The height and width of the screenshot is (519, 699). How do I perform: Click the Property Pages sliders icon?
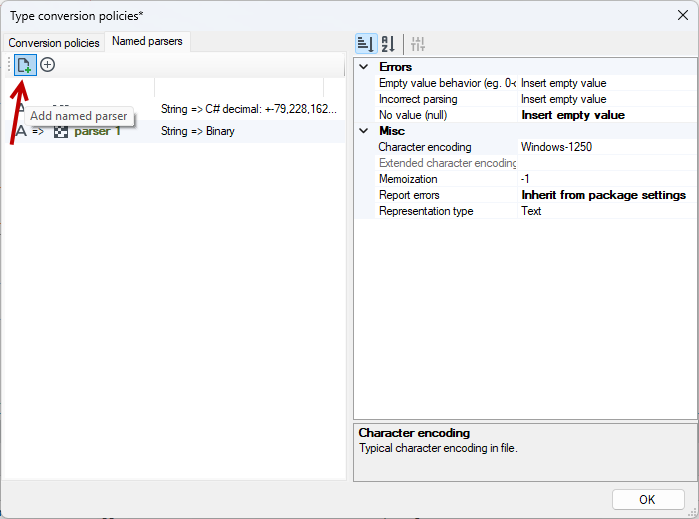pyautogui.click(x=418, y=44)
